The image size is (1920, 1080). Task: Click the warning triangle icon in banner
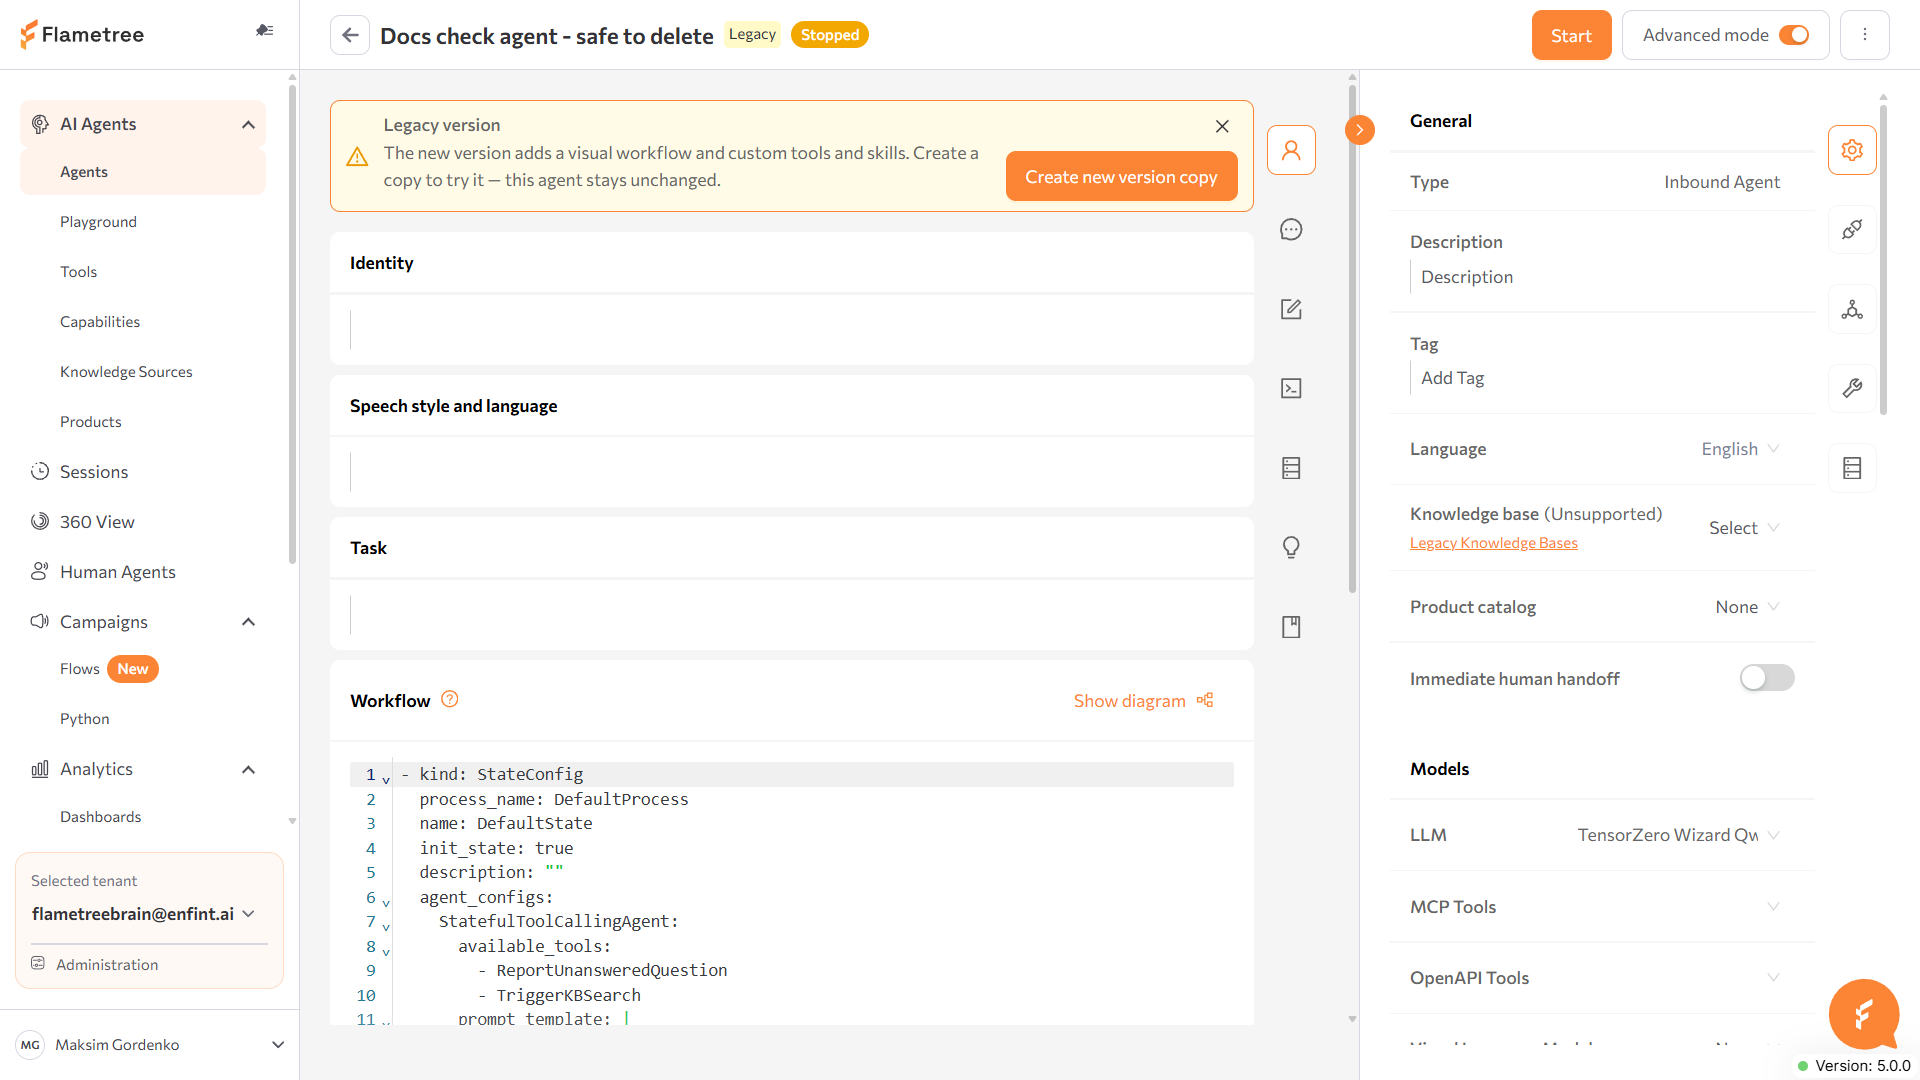[x=357, y=157]
